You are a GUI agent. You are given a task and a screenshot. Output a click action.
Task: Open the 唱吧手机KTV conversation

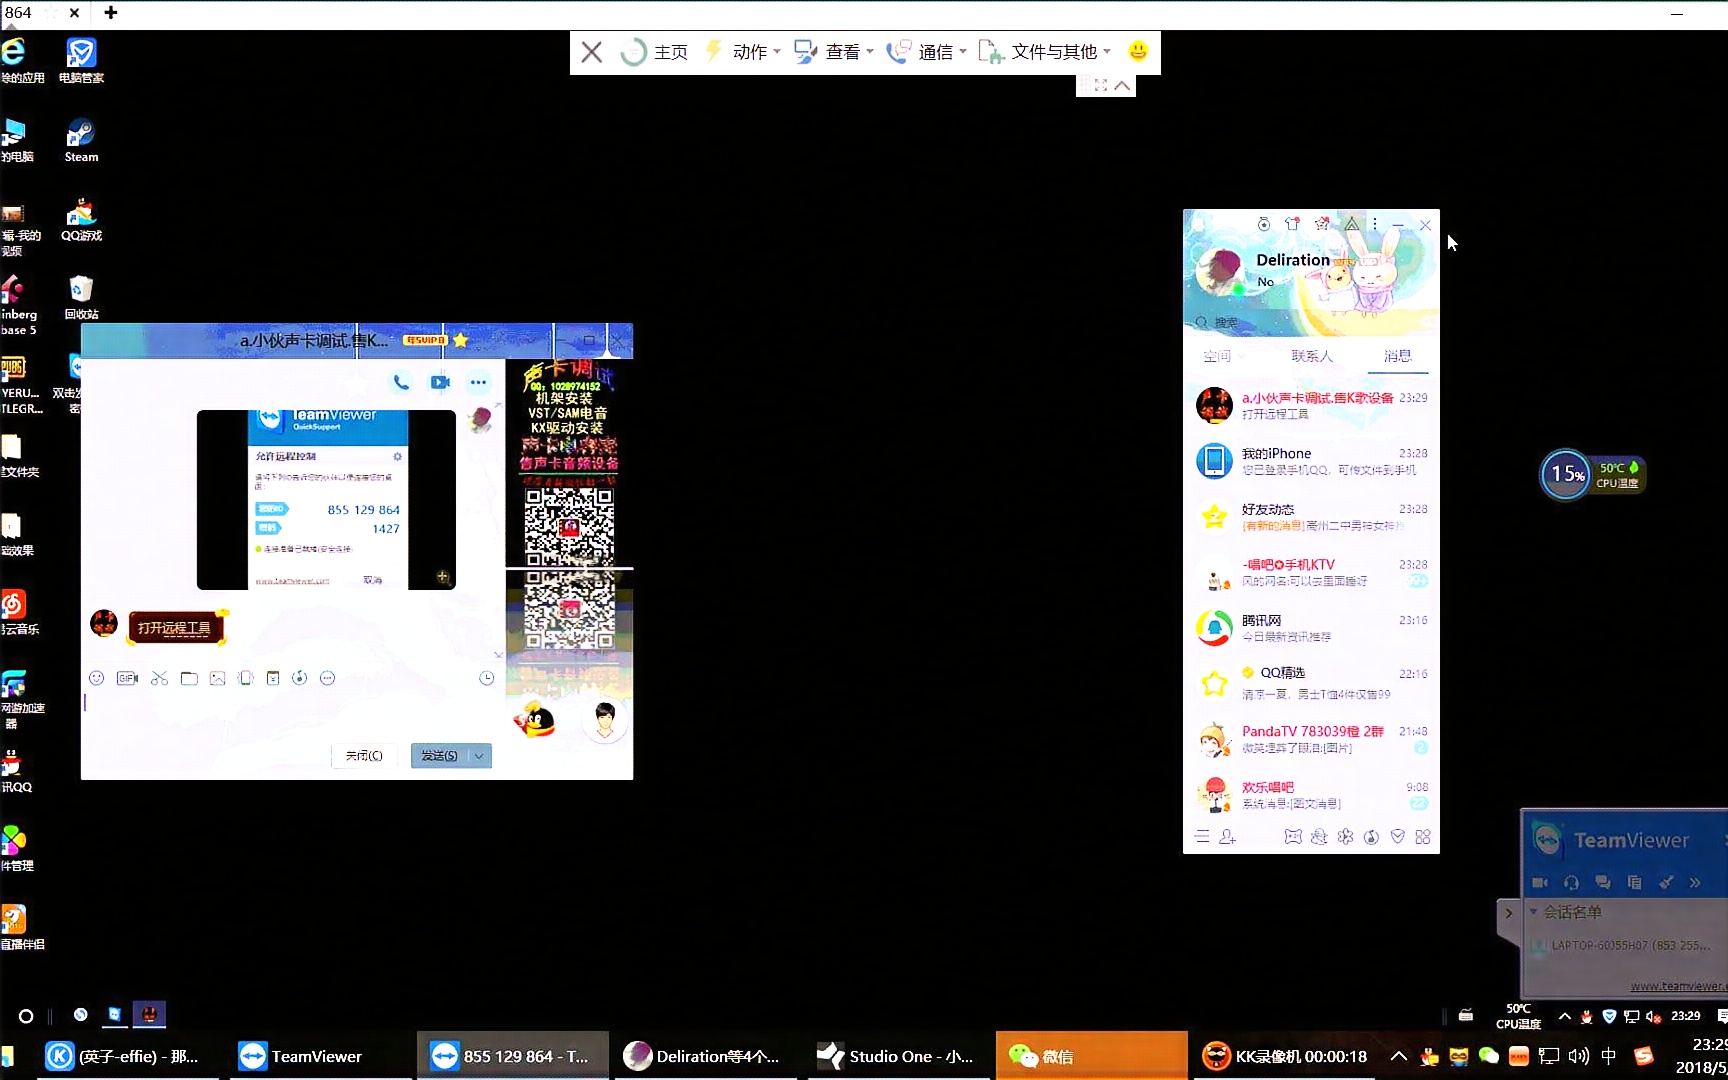pyautogui.click(x=1311, y=573)
